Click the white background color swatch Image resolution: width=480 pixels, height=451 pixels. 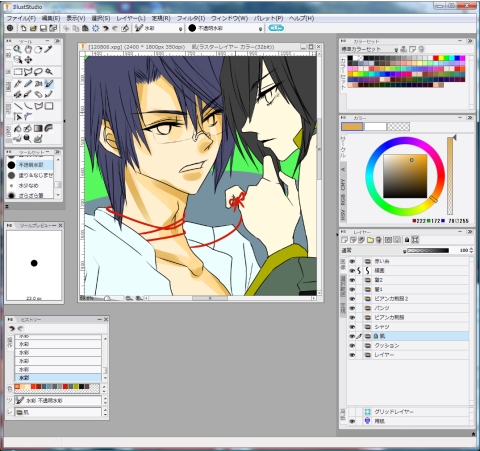pos(375,127)
